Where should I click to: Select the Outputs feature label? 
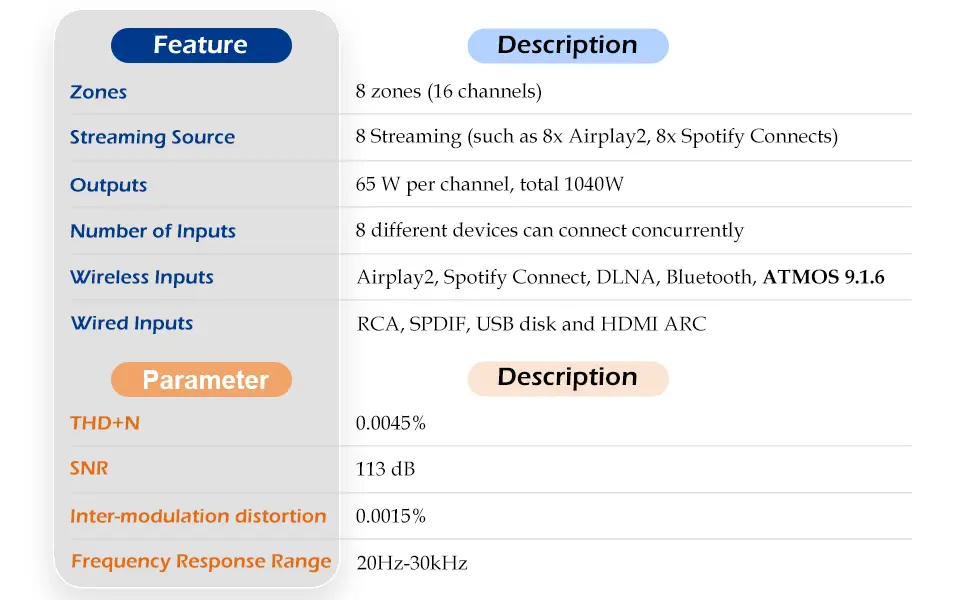click(x=108, y=185)
